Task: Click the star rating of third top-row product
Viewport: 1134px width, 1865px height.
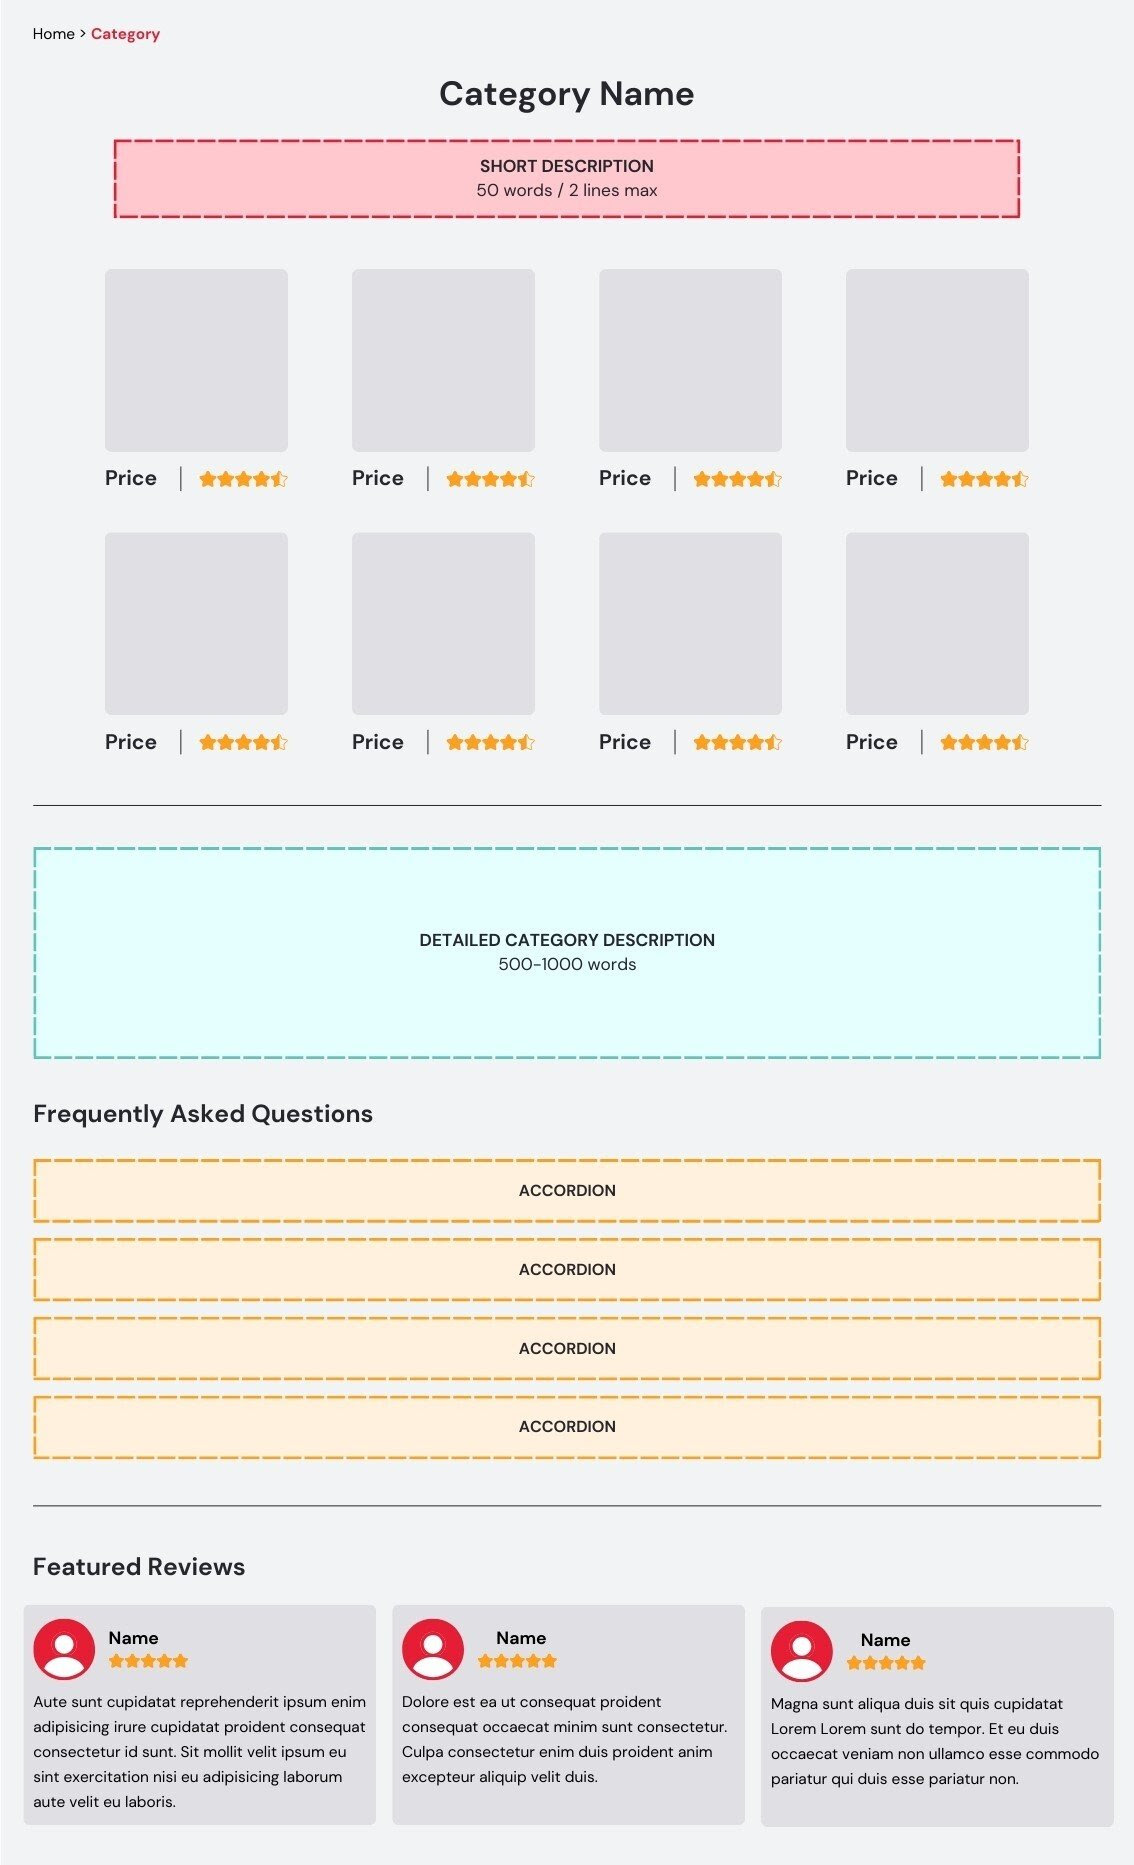Action: coord(737,479)
